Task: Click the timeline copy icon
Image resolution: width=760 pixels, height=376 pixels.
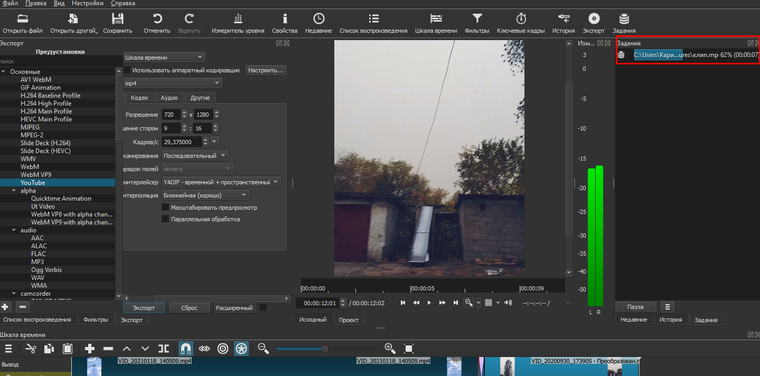Action: 49,348
